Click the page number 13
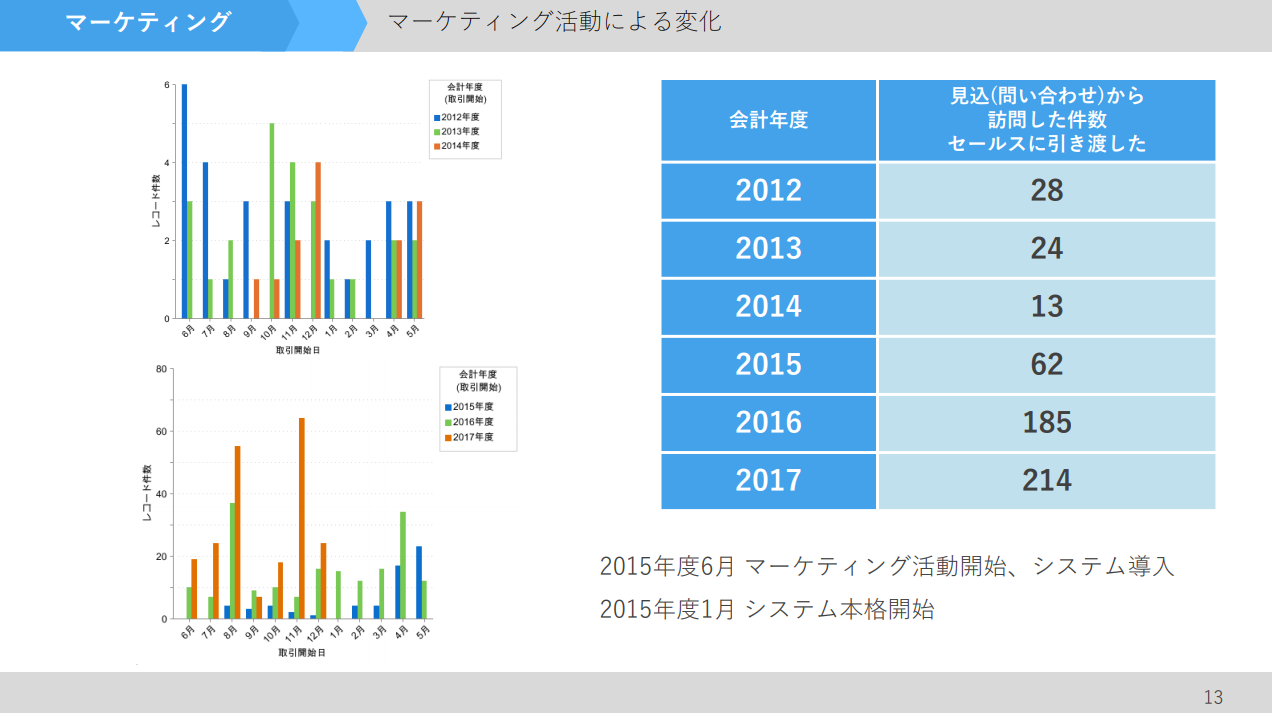1272x713 pixels. tap(1213, 697)
